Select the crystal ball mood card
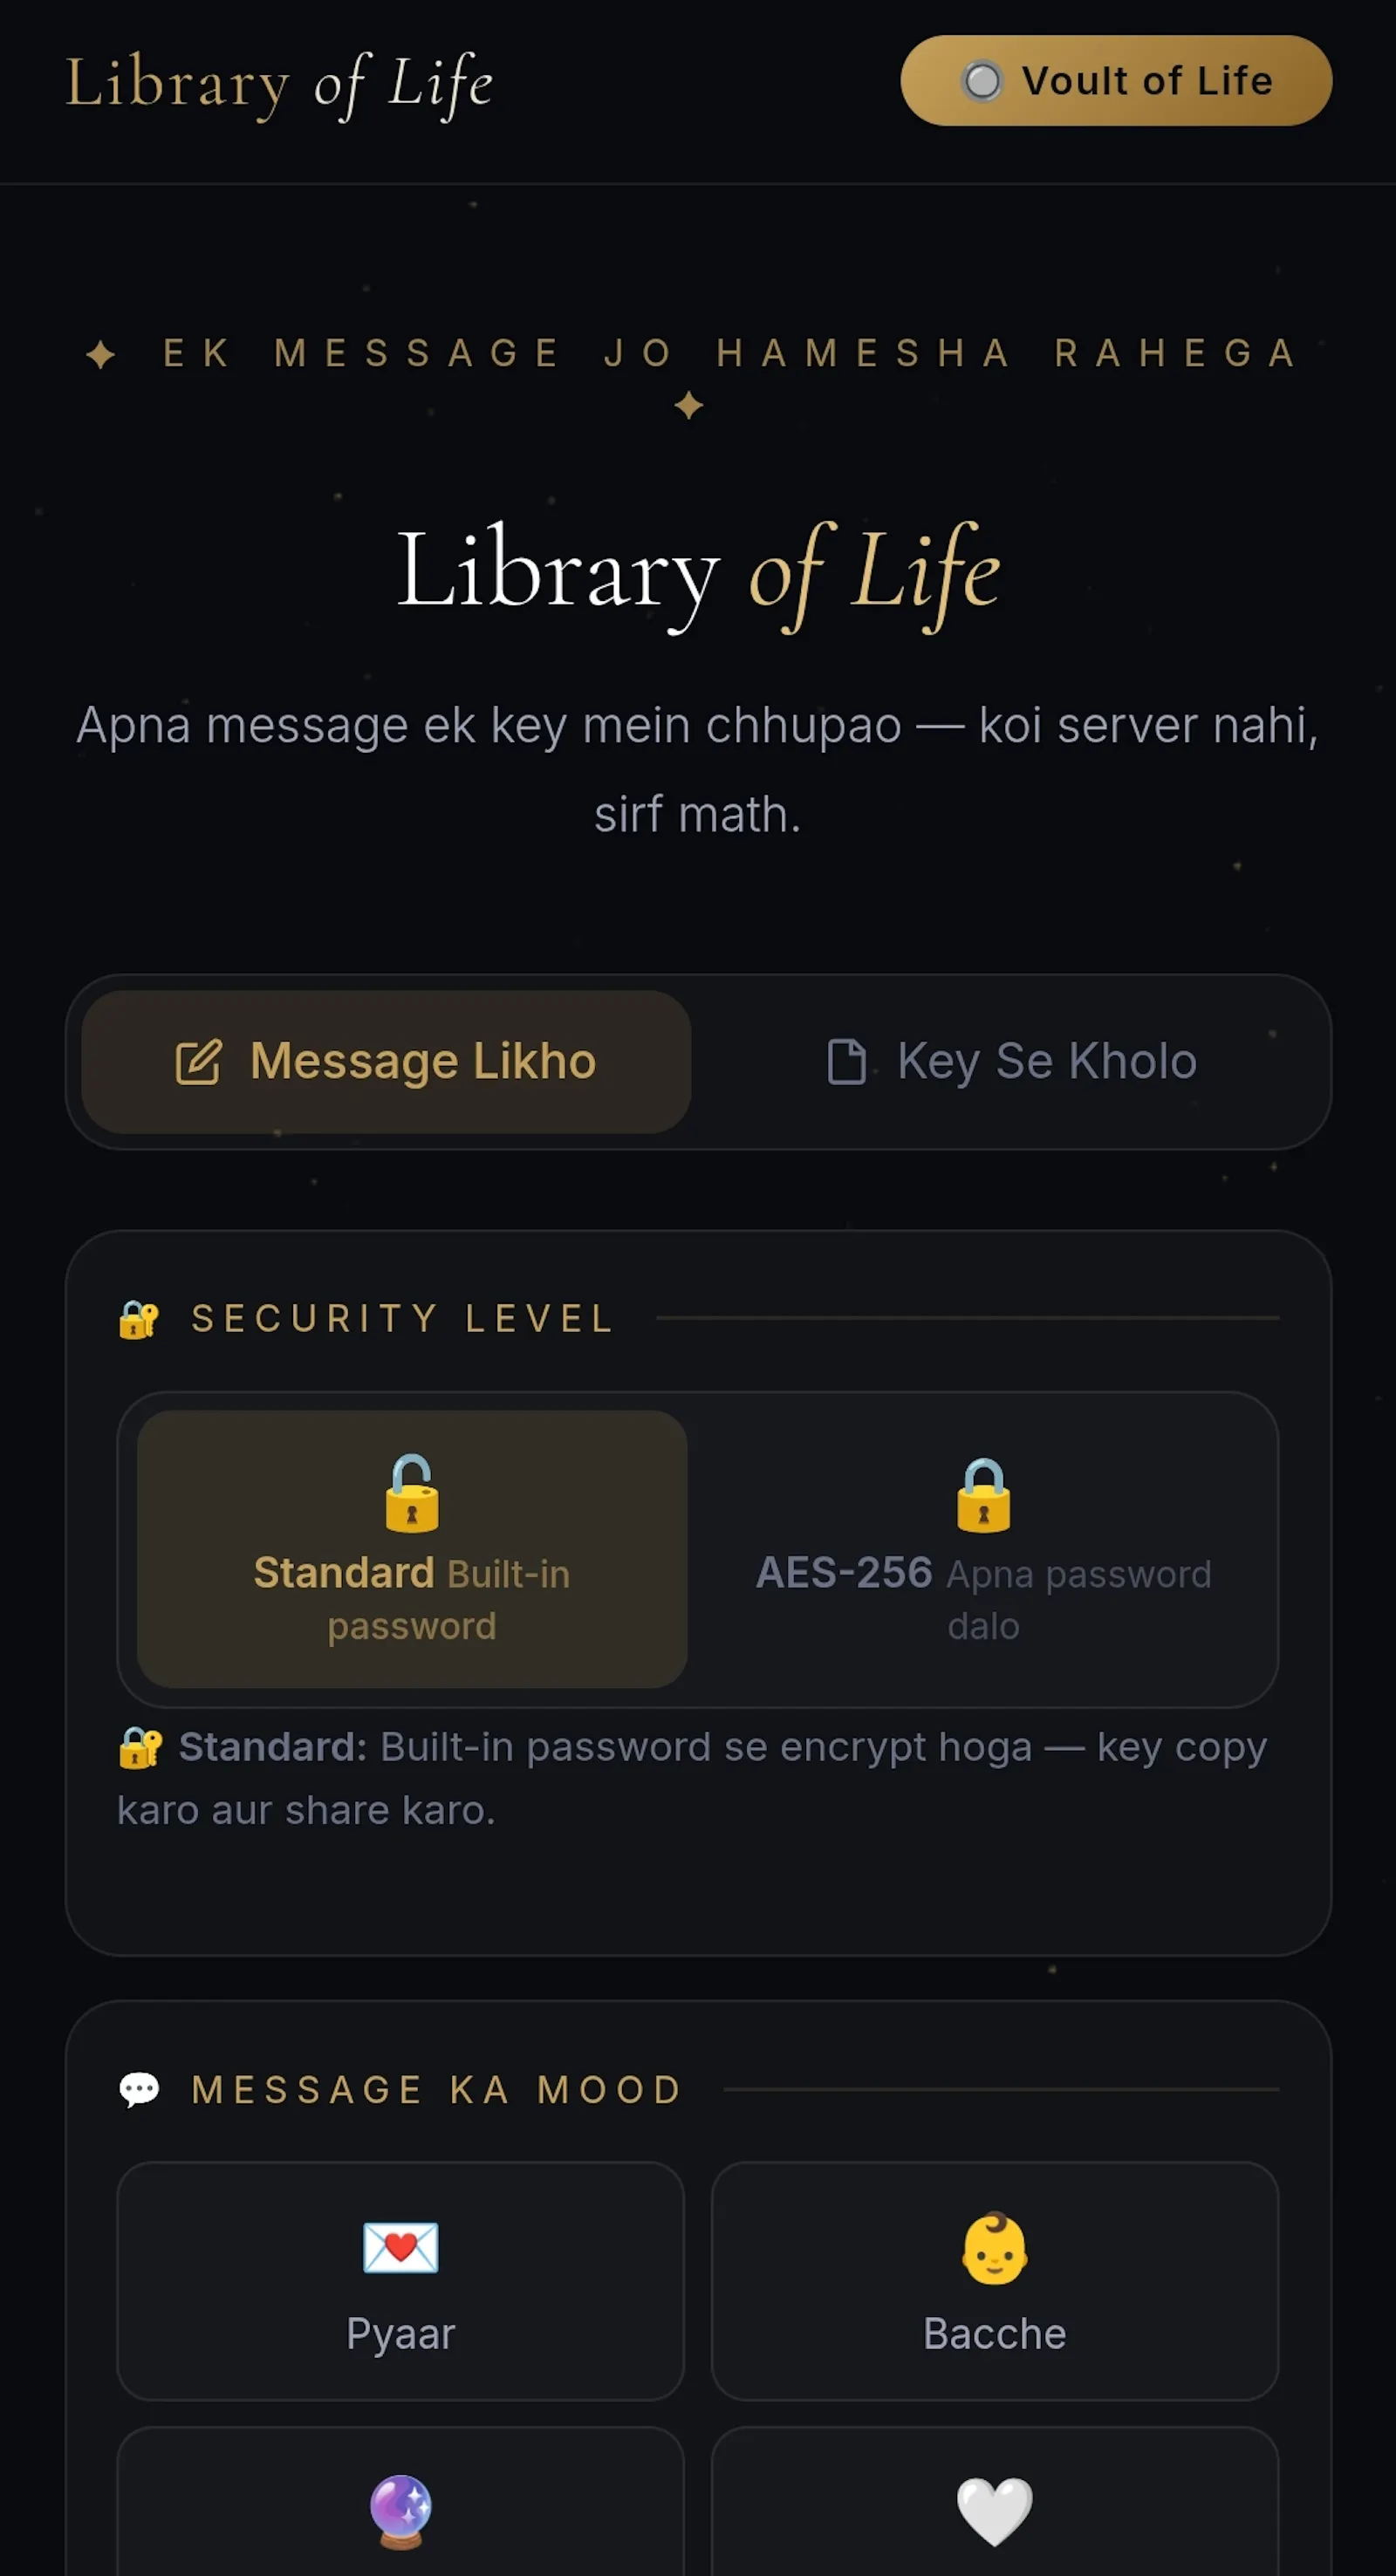Screen dimensions: 1396x2576 401,2502
